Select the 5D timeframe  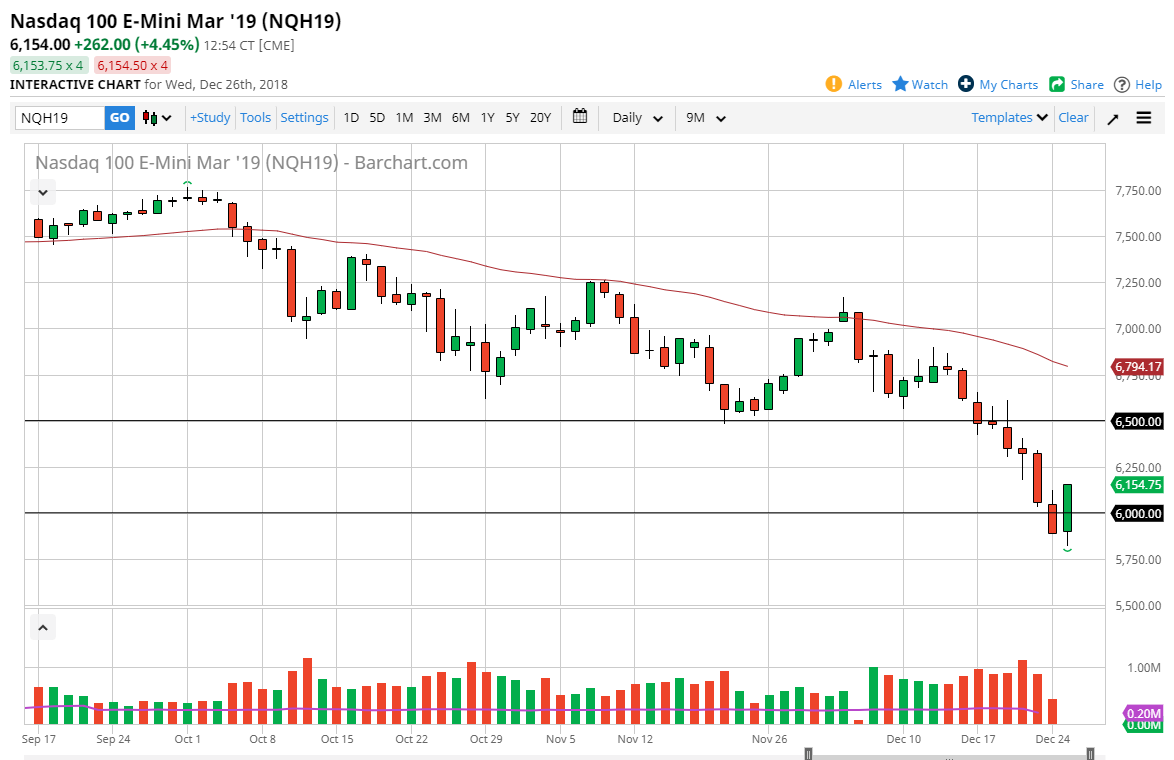click(377, 117)
